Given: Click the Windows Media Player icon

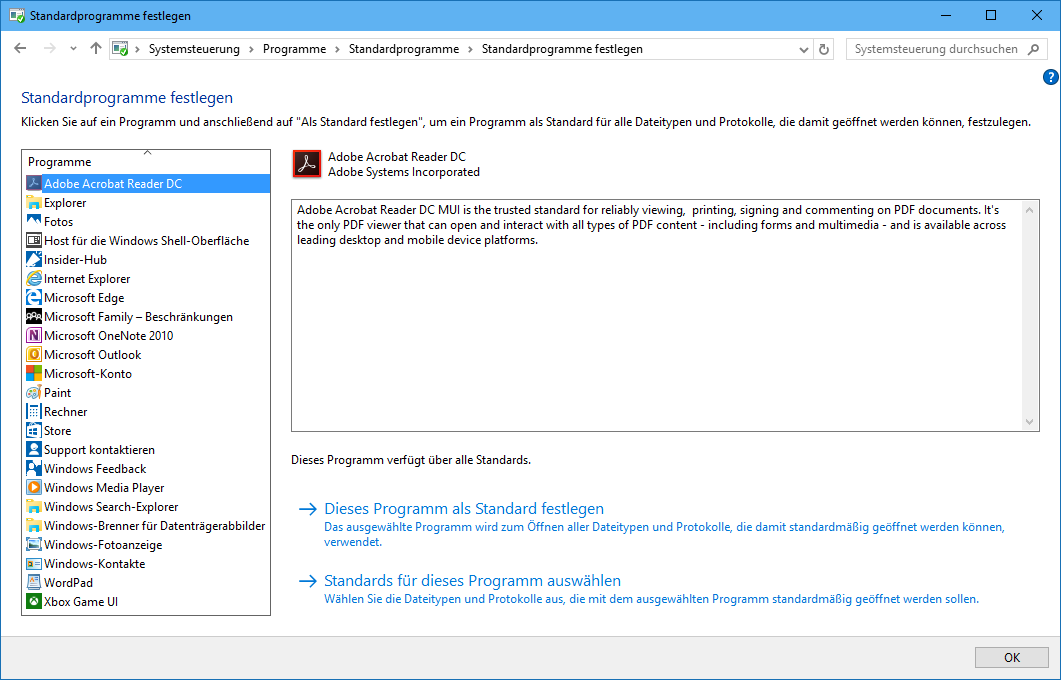Looking at the screenshot, I should point(34,487).
